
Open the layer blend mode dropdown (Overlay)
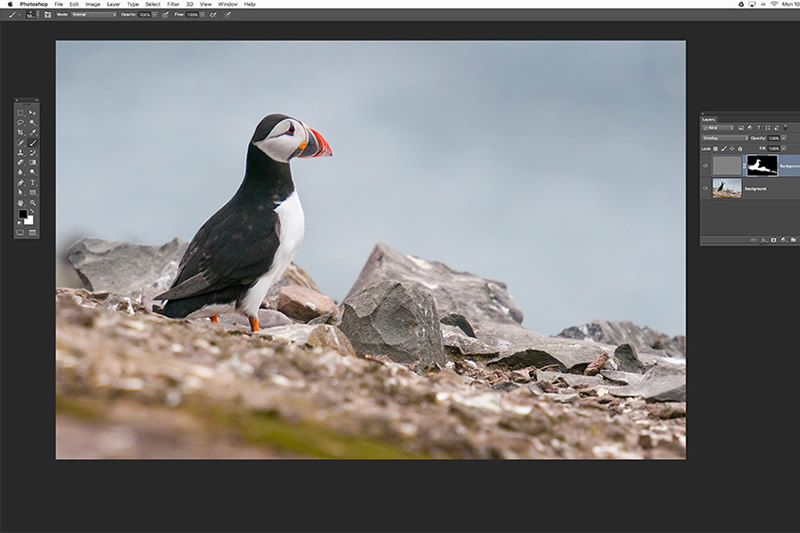tap(725, 138)
